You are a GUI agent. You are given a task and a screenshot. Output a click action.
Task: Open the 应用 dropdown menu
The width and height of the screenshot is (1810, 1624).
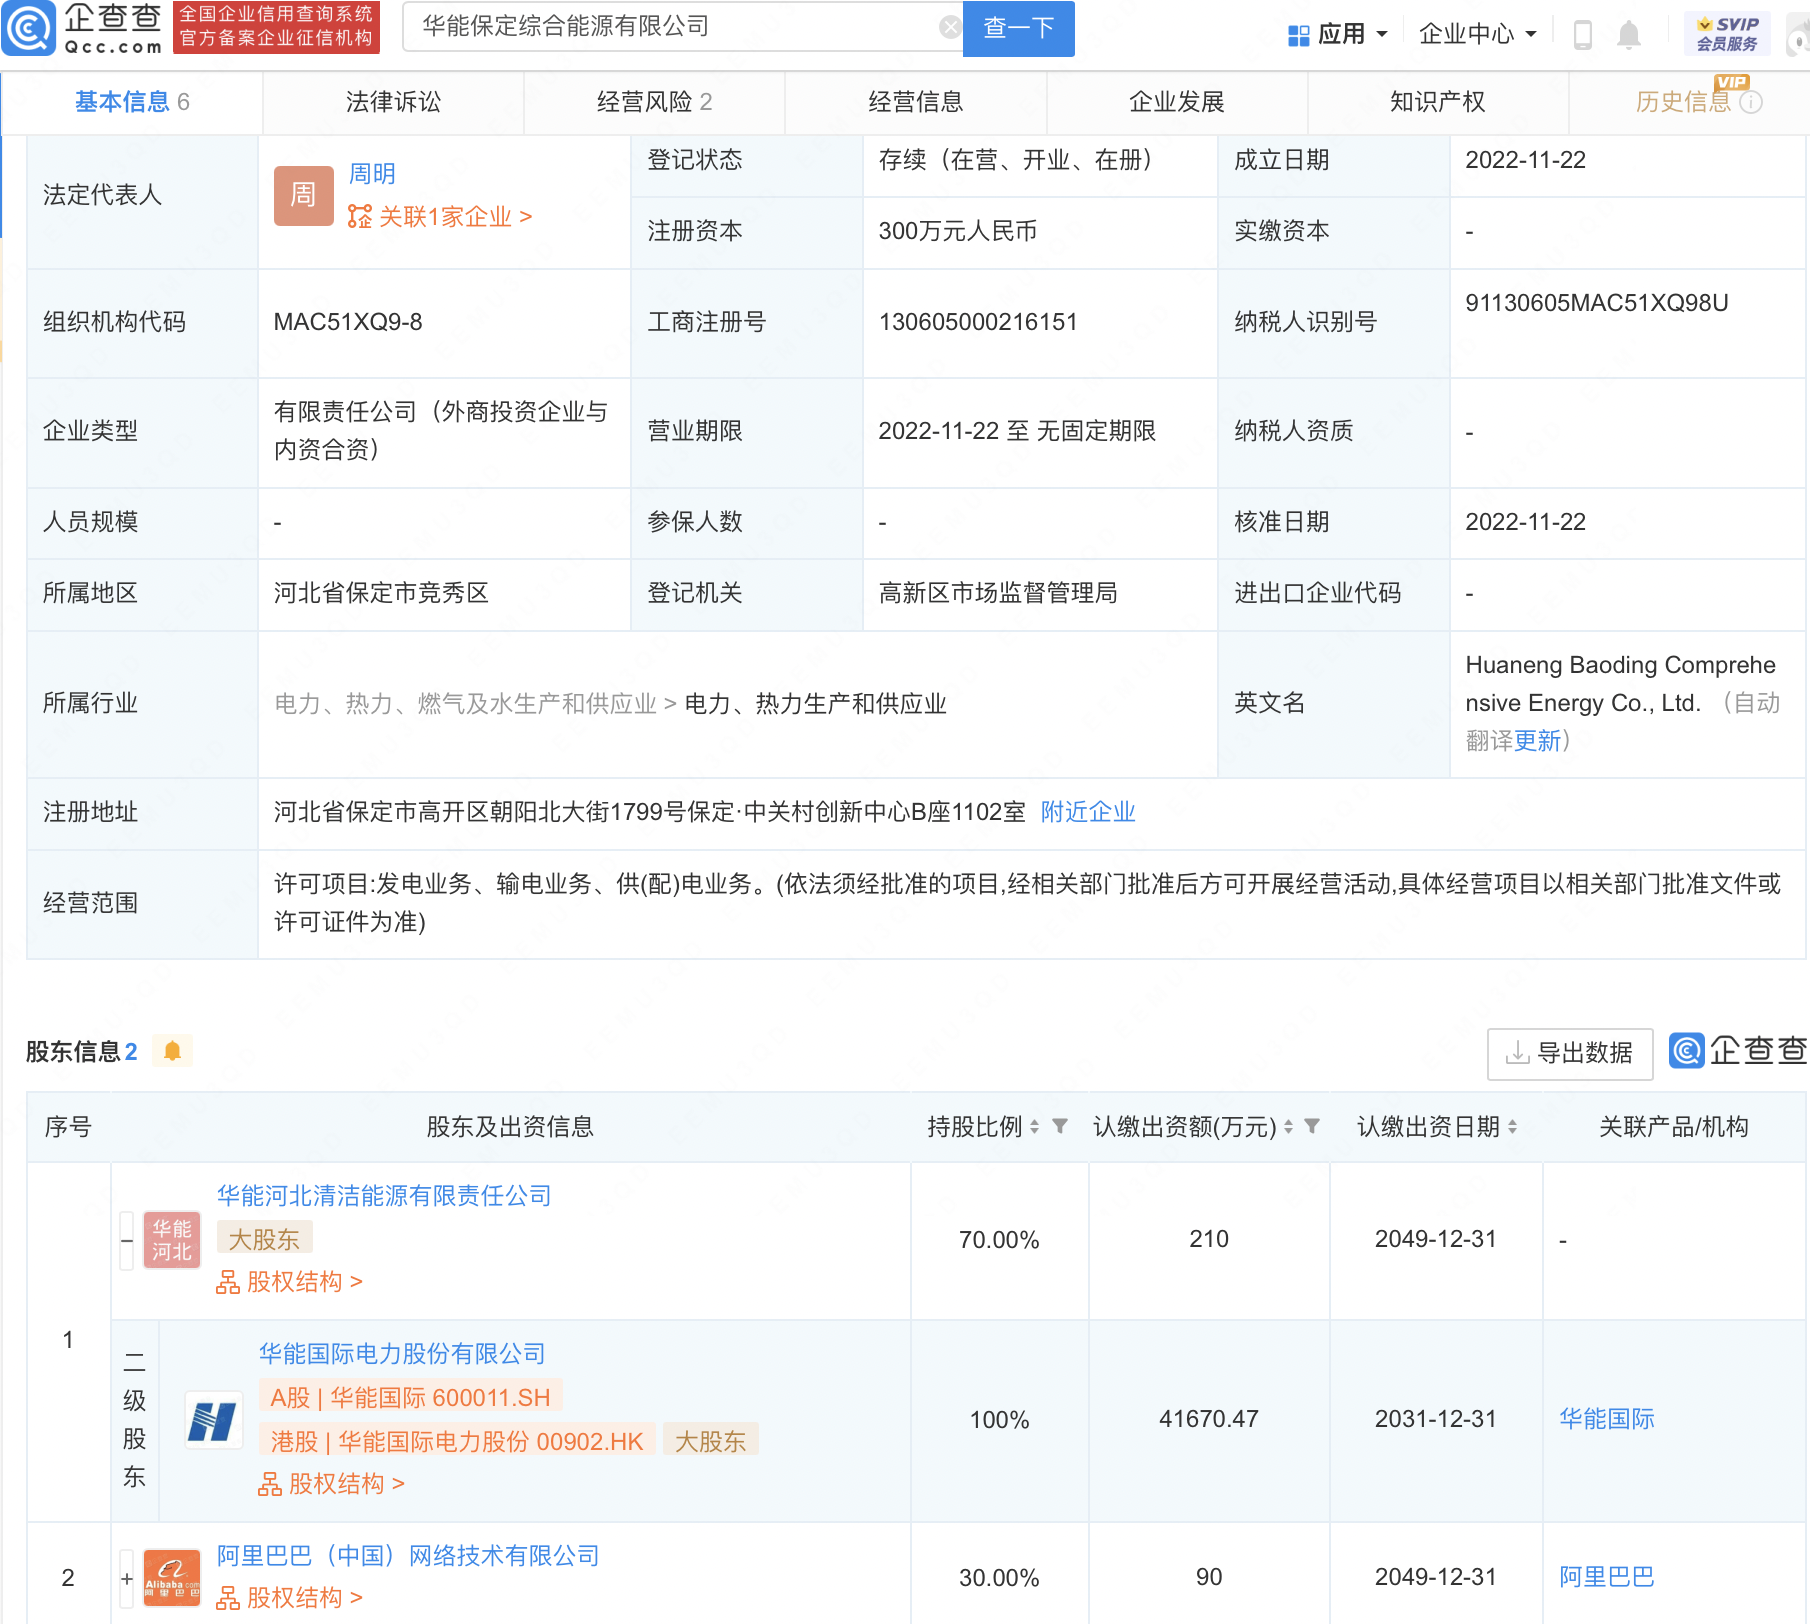coord(1339,35)
